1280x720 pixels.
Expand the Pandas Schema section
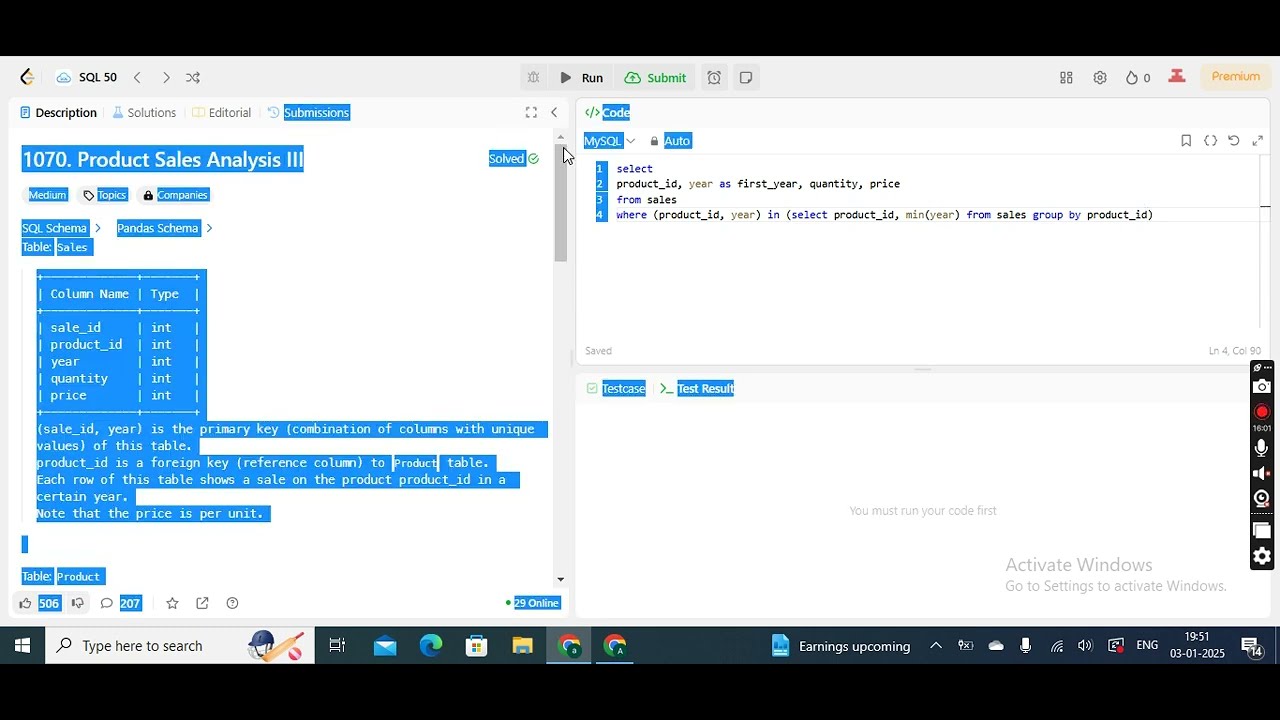[x=164, y=228]
